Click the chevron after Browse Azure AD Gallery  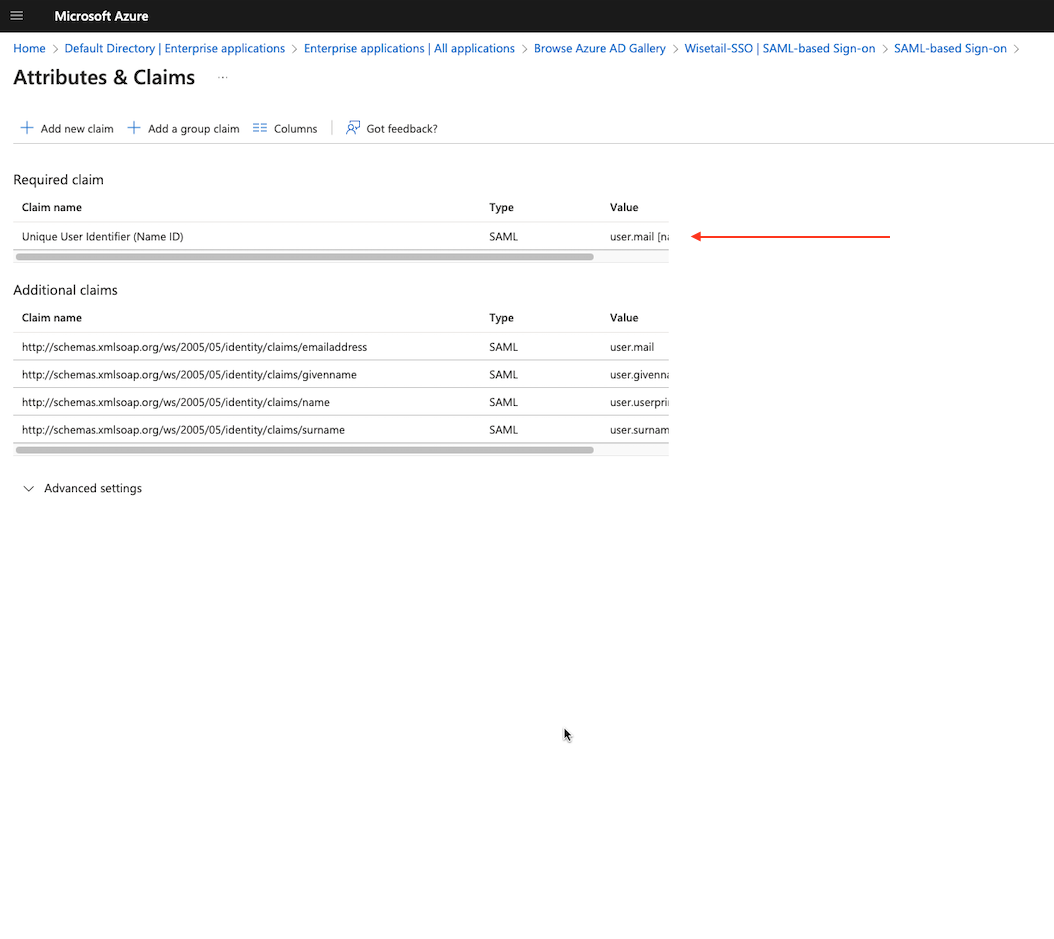675,48
